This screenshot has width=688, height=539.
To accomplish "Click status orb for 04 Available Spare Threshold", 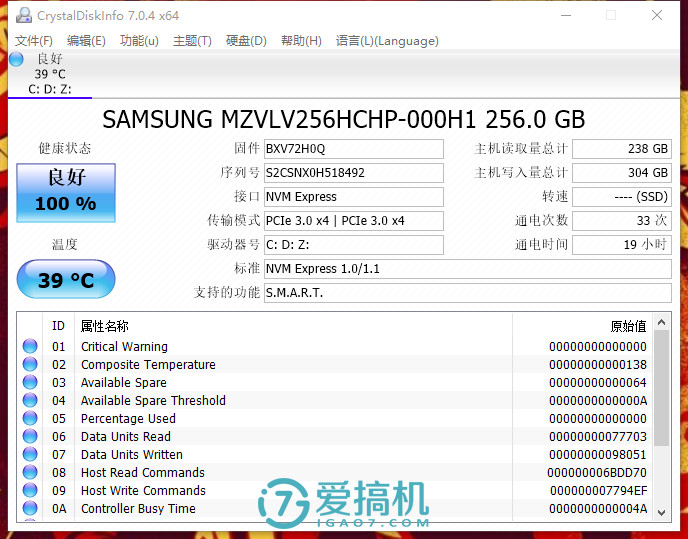I will pyautogui.click(x=30, y=400).
